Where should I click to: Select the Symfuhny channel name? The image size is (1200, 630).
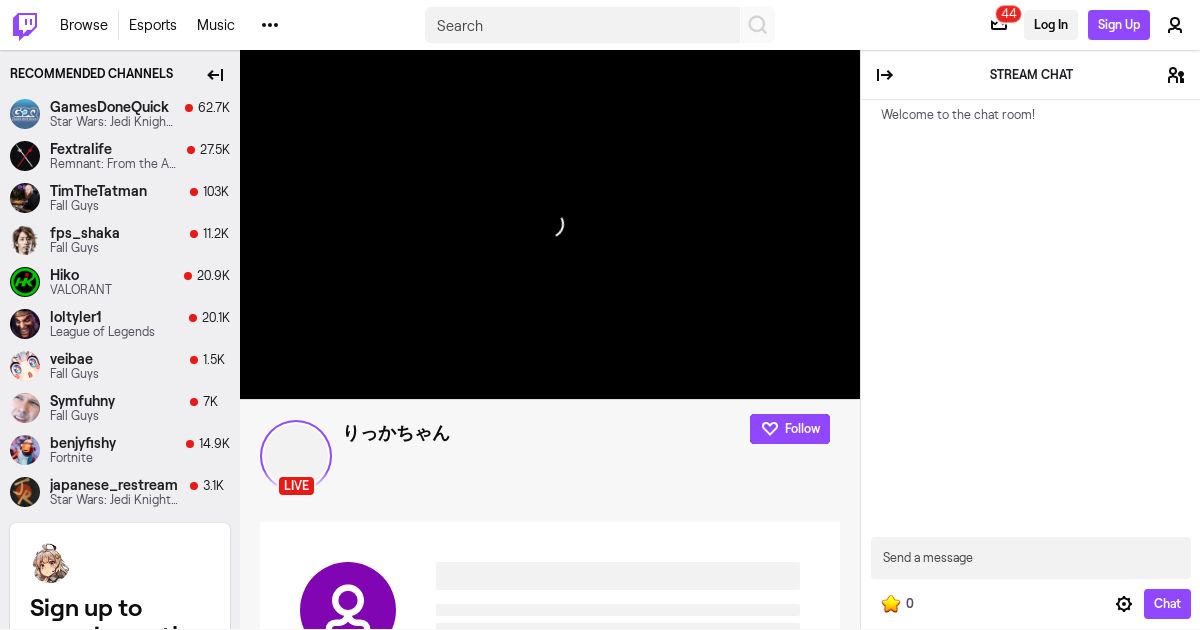(82, 401)
